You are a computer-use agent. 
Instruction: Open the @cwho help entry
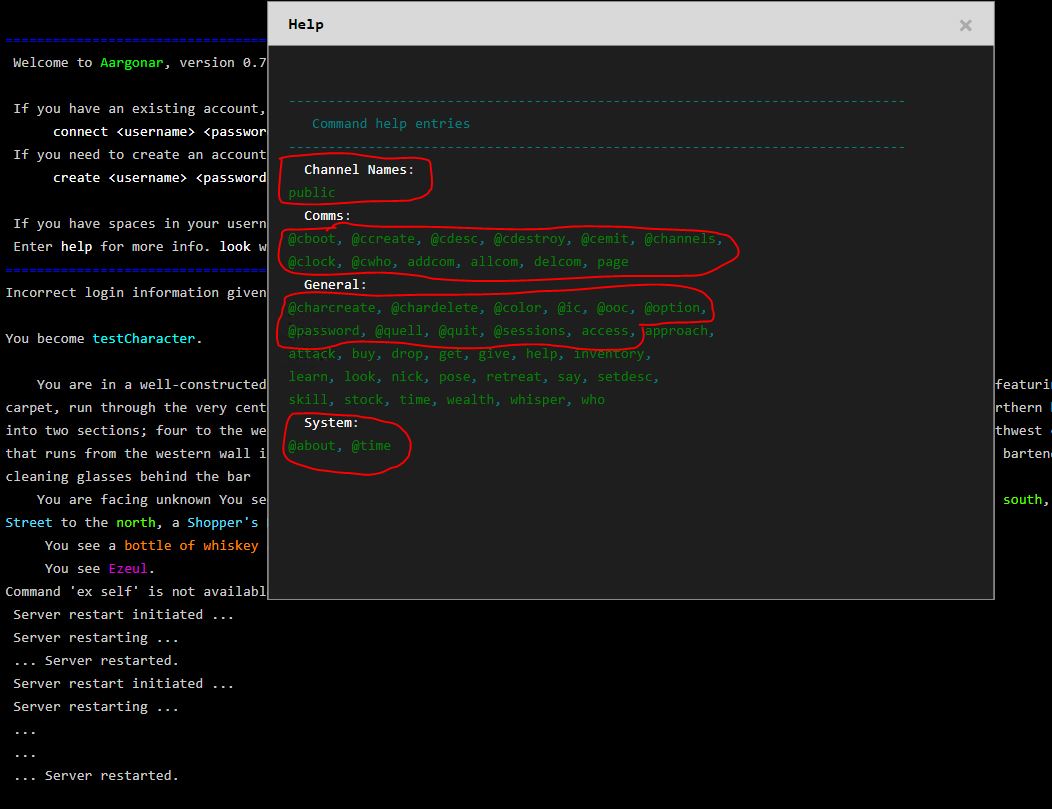coord(371,262)
